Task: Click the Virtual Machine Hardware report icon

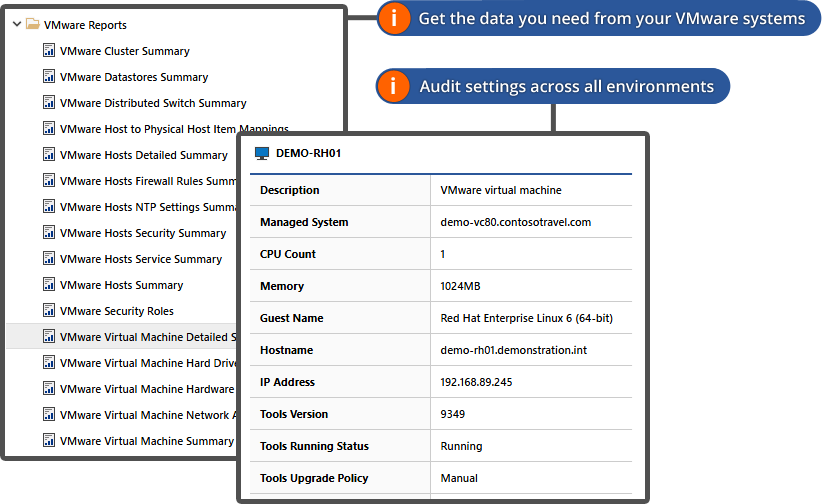Action: 49,389
